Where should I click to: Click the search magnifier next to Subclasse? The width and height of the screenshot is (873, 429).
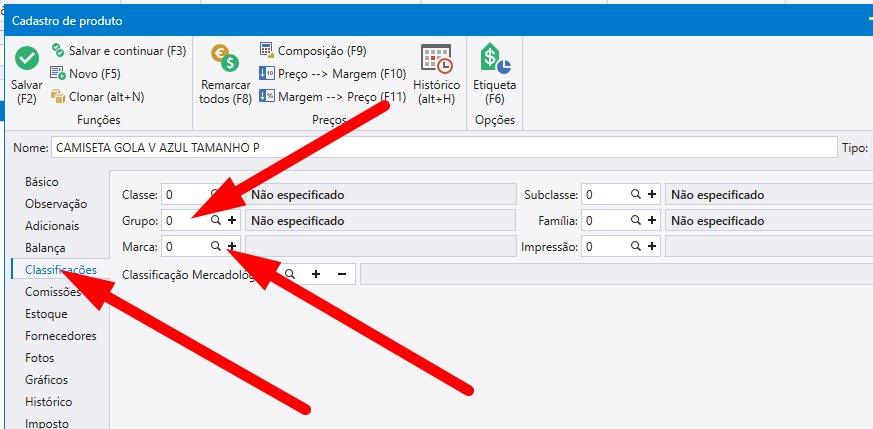[635, 195]
